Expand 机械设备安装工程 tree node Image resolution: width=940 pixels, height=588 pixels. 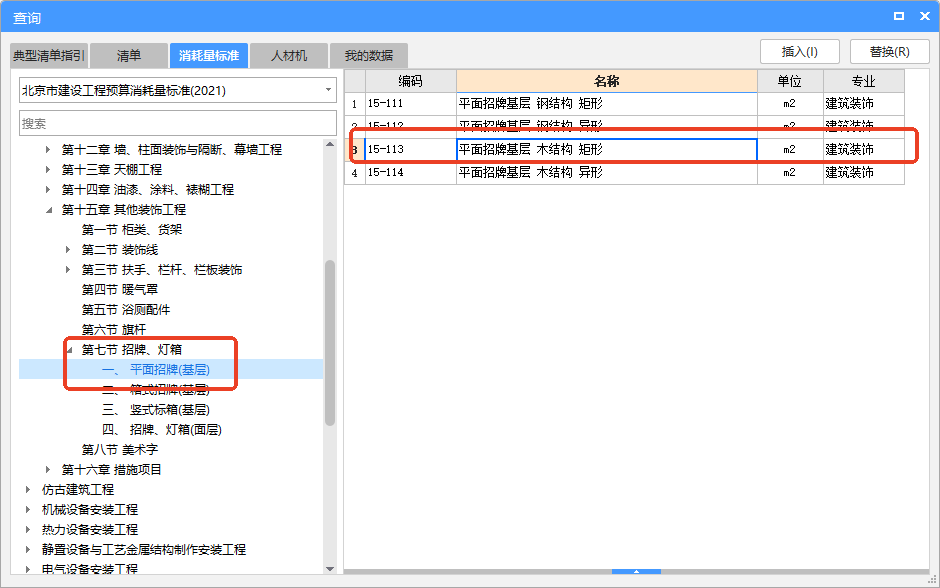click(x=28, y=509)
